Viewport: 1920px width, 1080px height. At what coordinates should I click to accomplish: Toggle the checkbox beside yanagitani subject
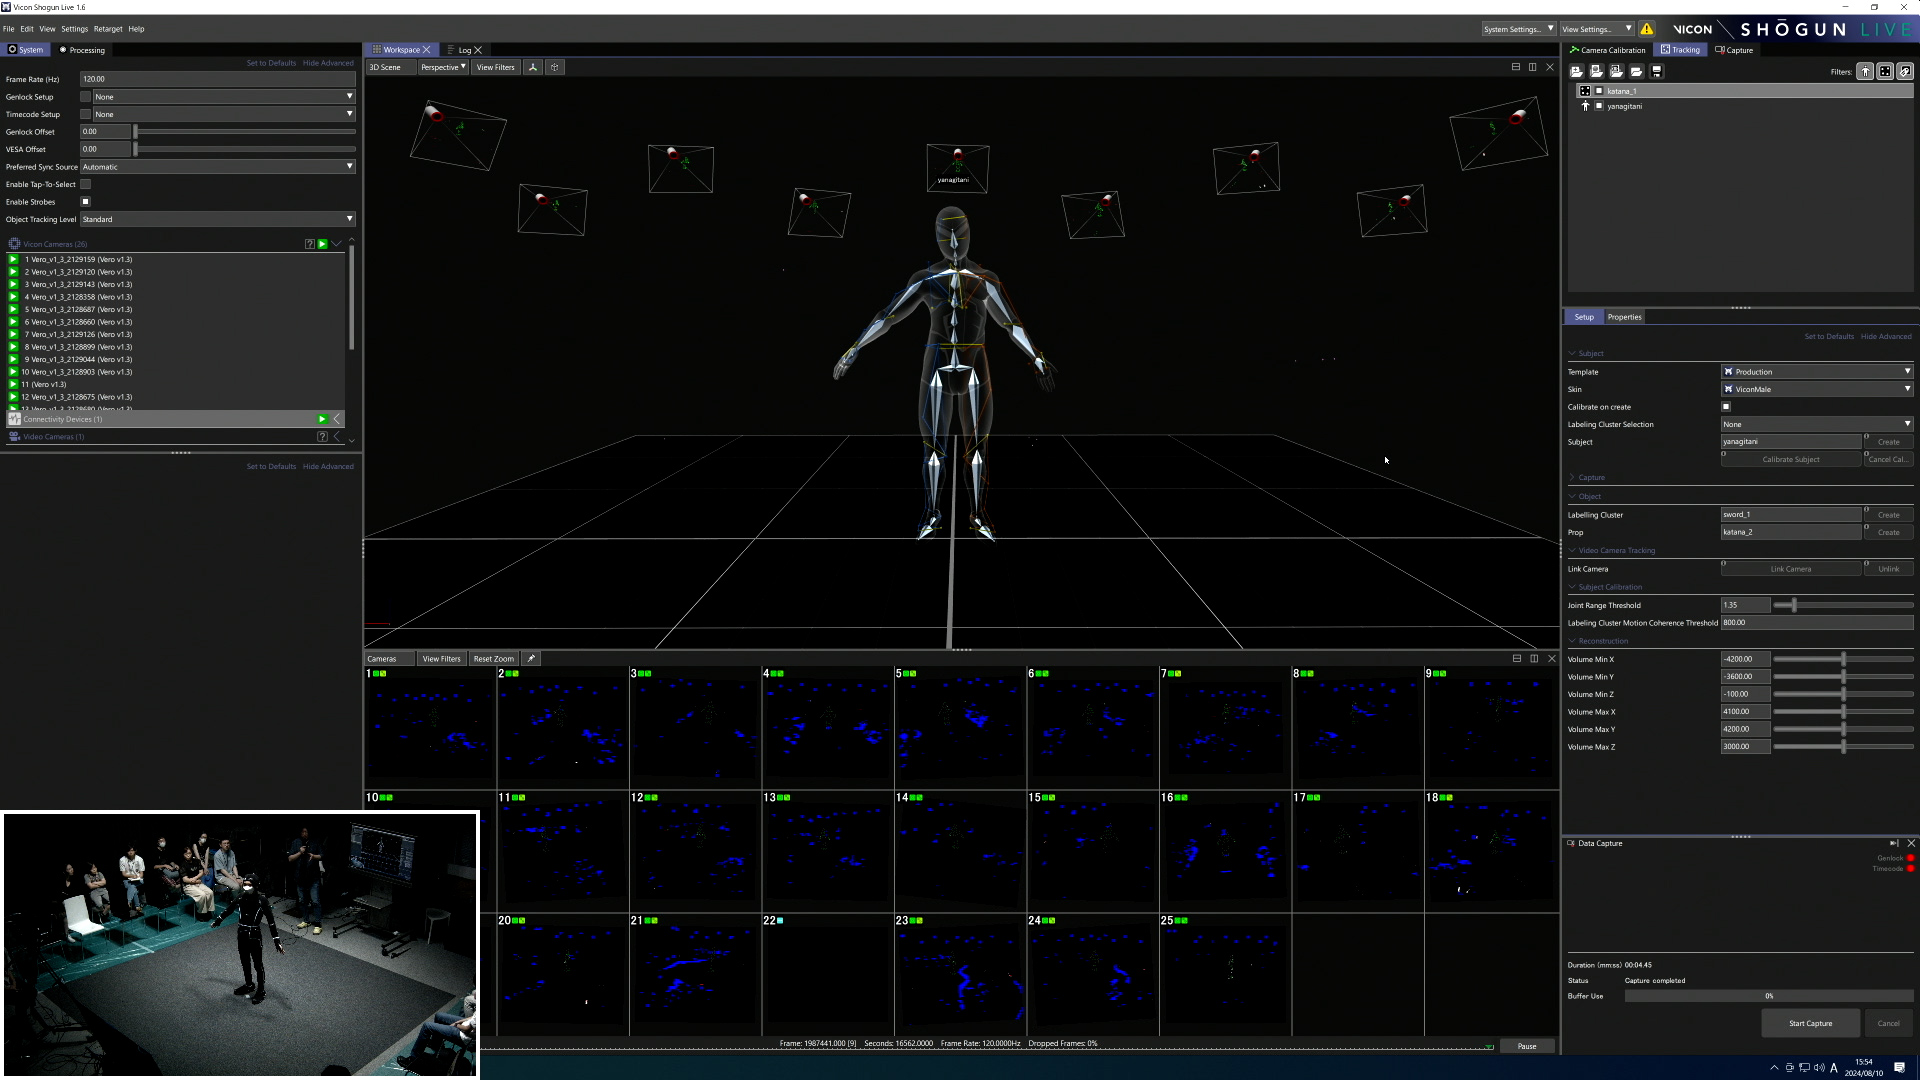tap(1599, 106)
